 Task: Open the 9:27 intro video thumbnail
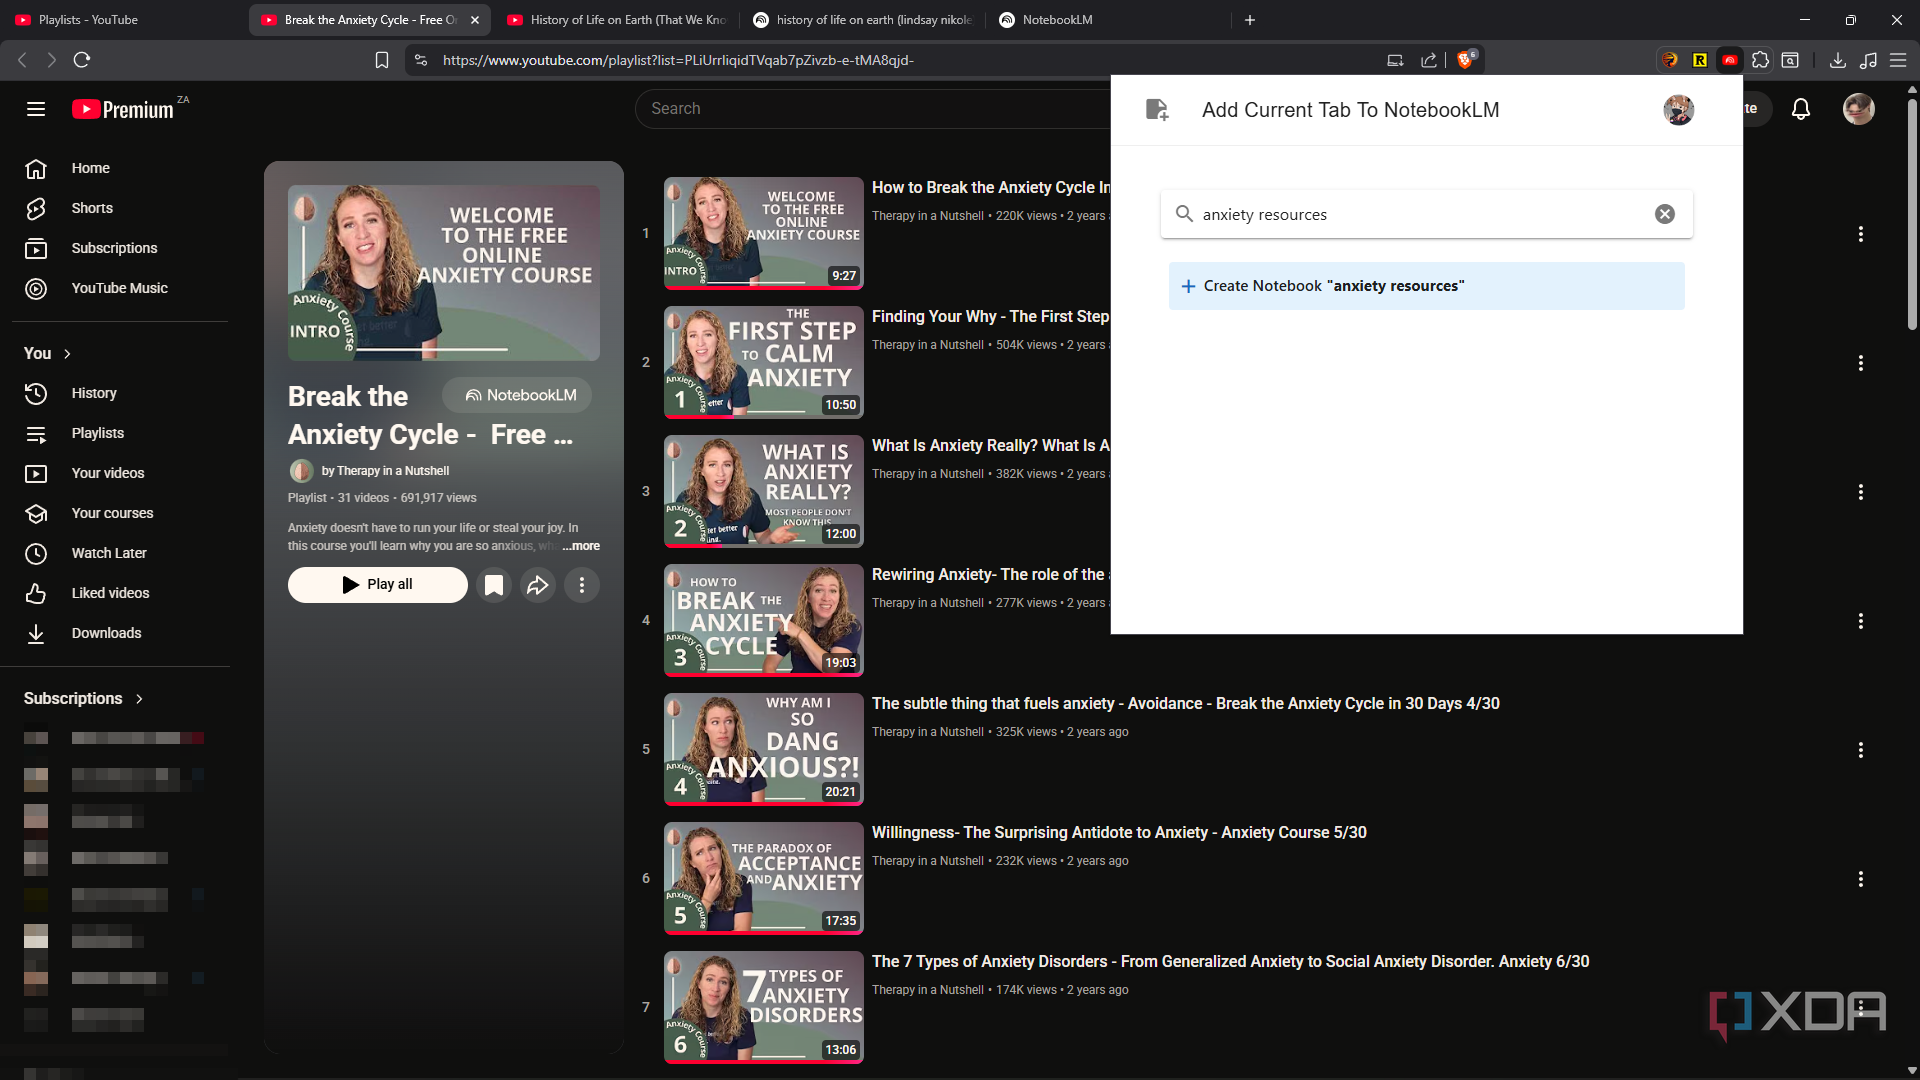(x=764, y=233)
